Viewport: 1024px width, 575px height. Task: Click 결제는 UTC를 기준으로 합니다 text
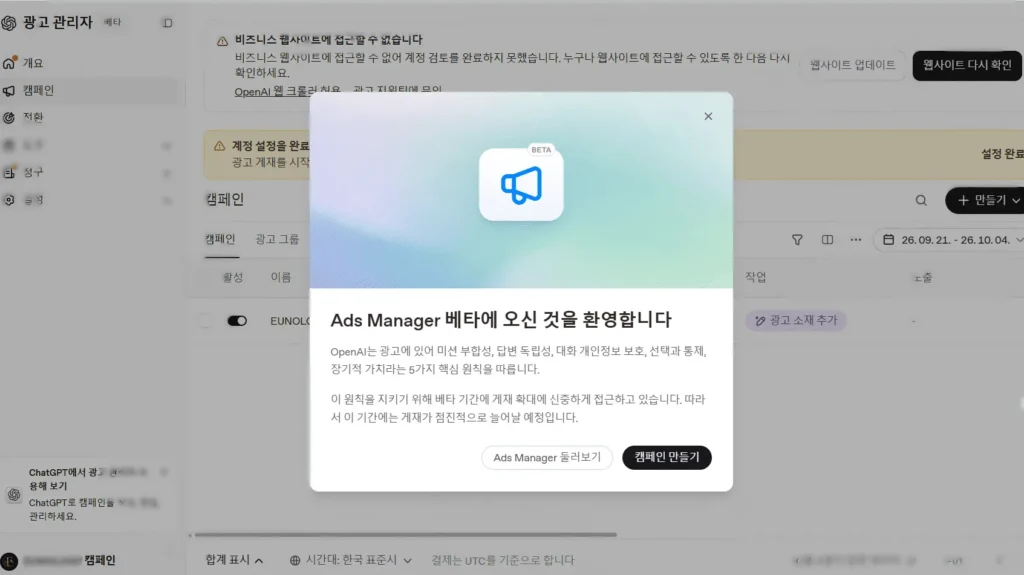503,560
